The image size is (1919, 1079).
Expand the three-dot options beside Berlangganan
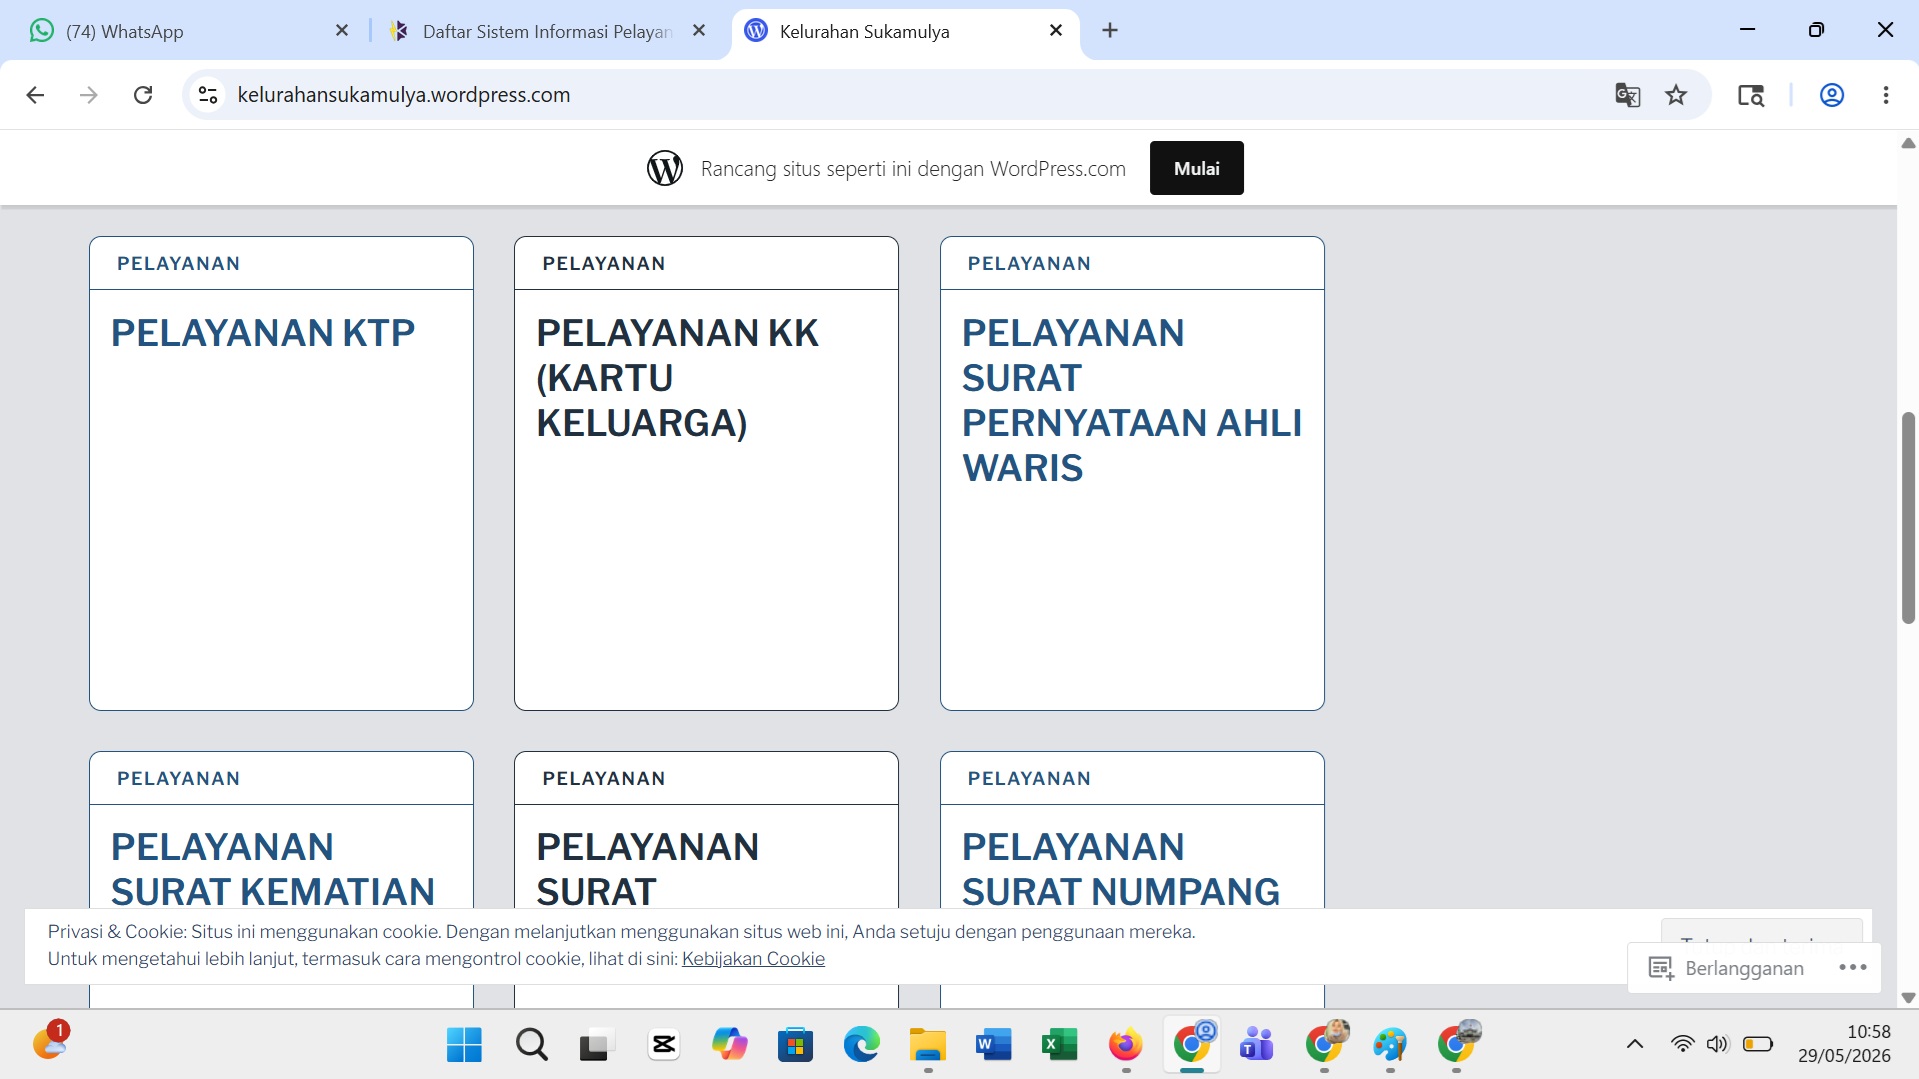(x=1853, y=967)
